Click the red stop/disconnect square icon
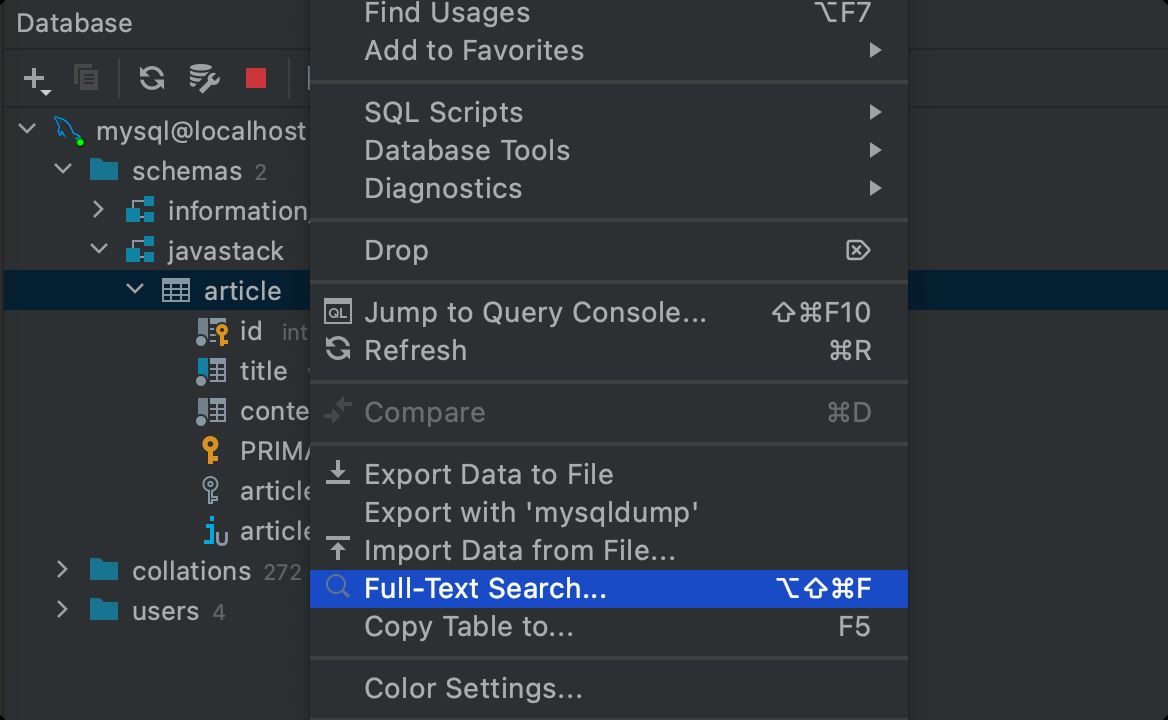 click(x=256, y=78)
